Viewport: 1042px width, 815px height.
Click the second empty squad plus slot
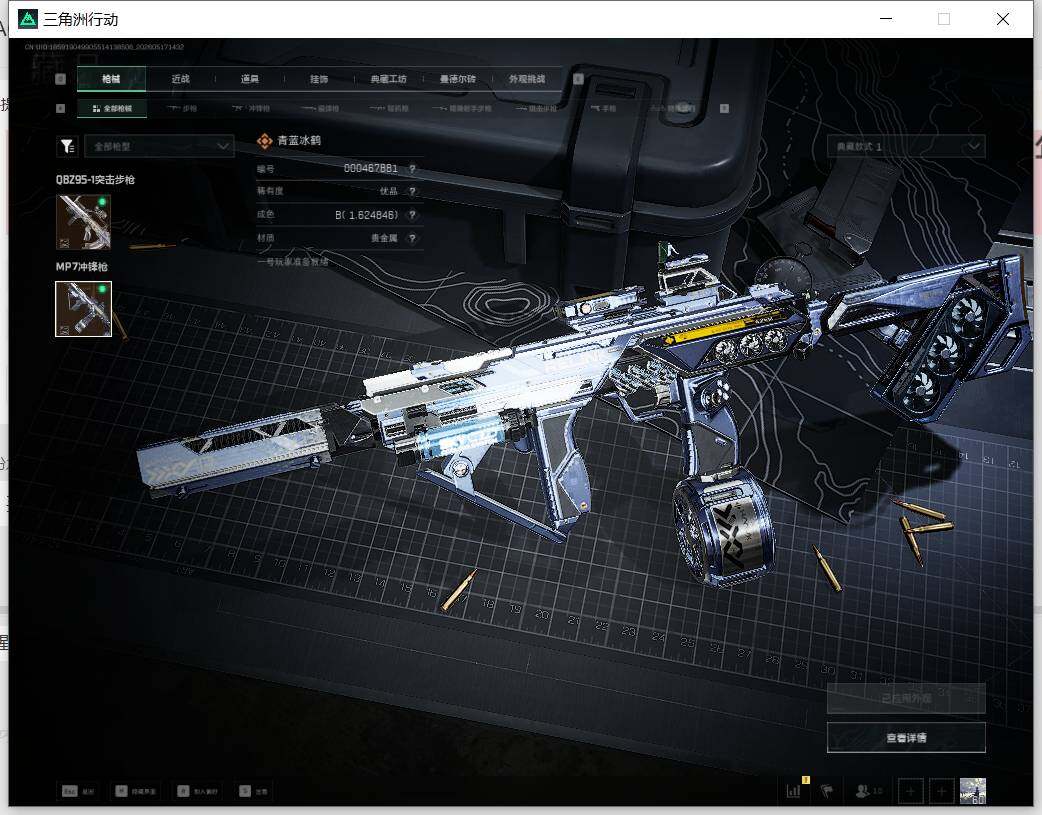click(x=941, y=791)
